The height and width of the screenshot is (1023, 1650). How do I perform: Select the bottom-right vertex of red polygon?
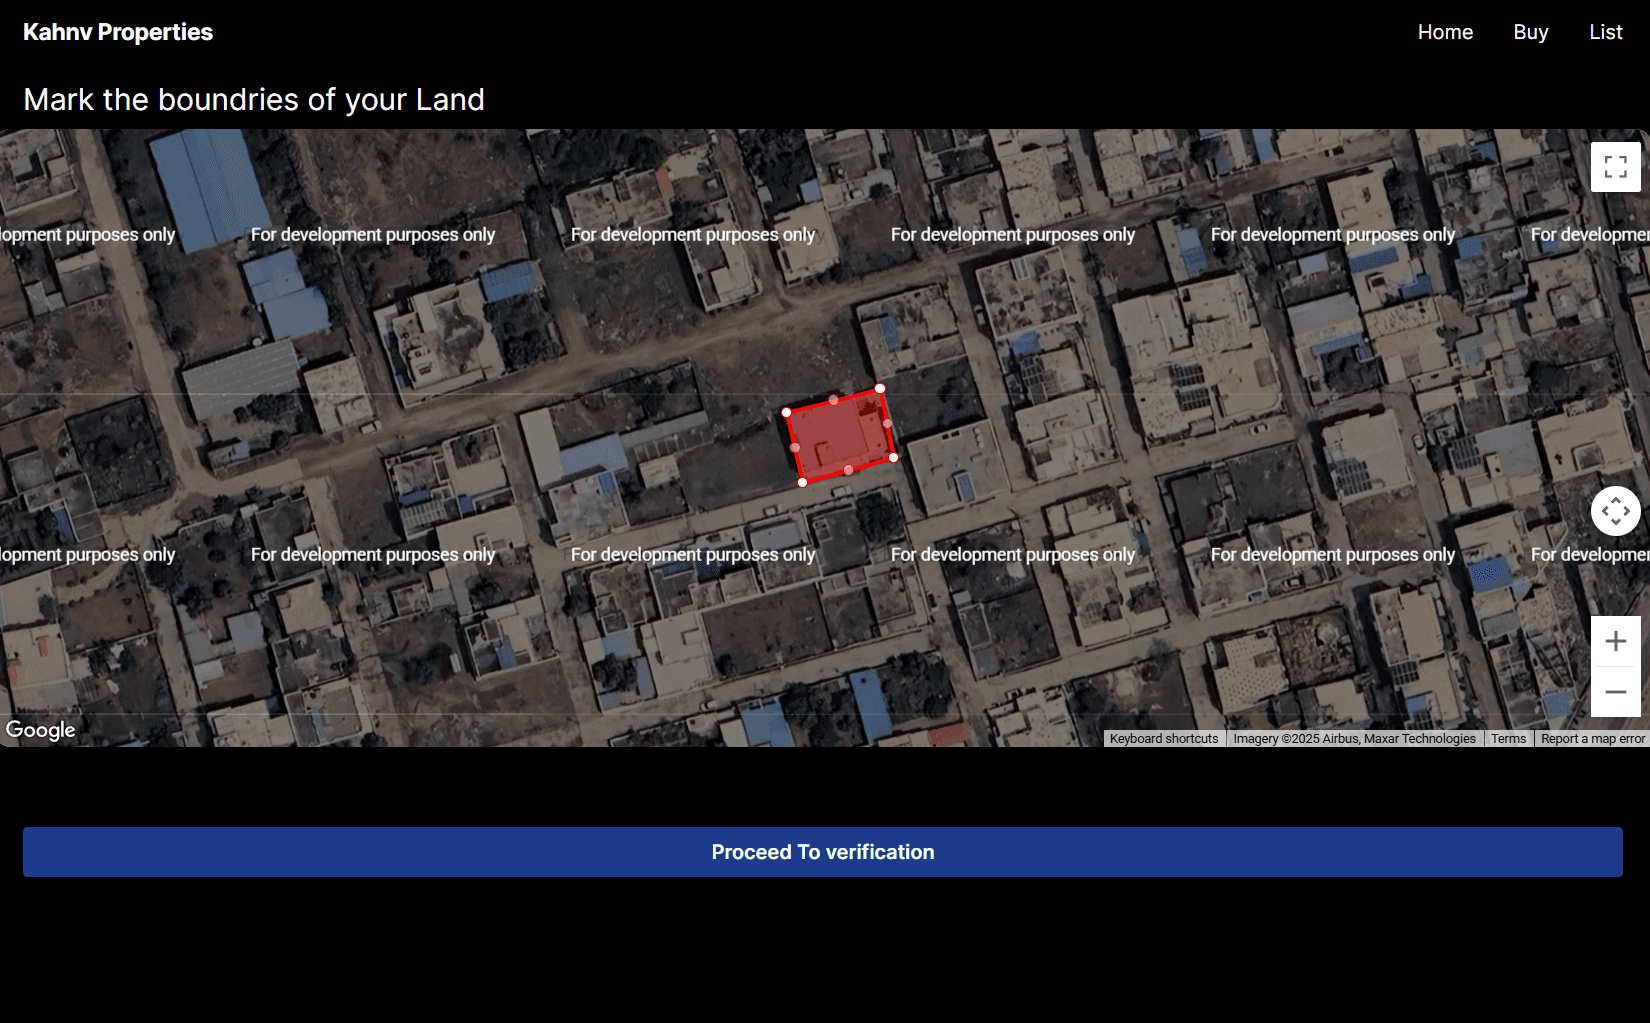point(893,458)
